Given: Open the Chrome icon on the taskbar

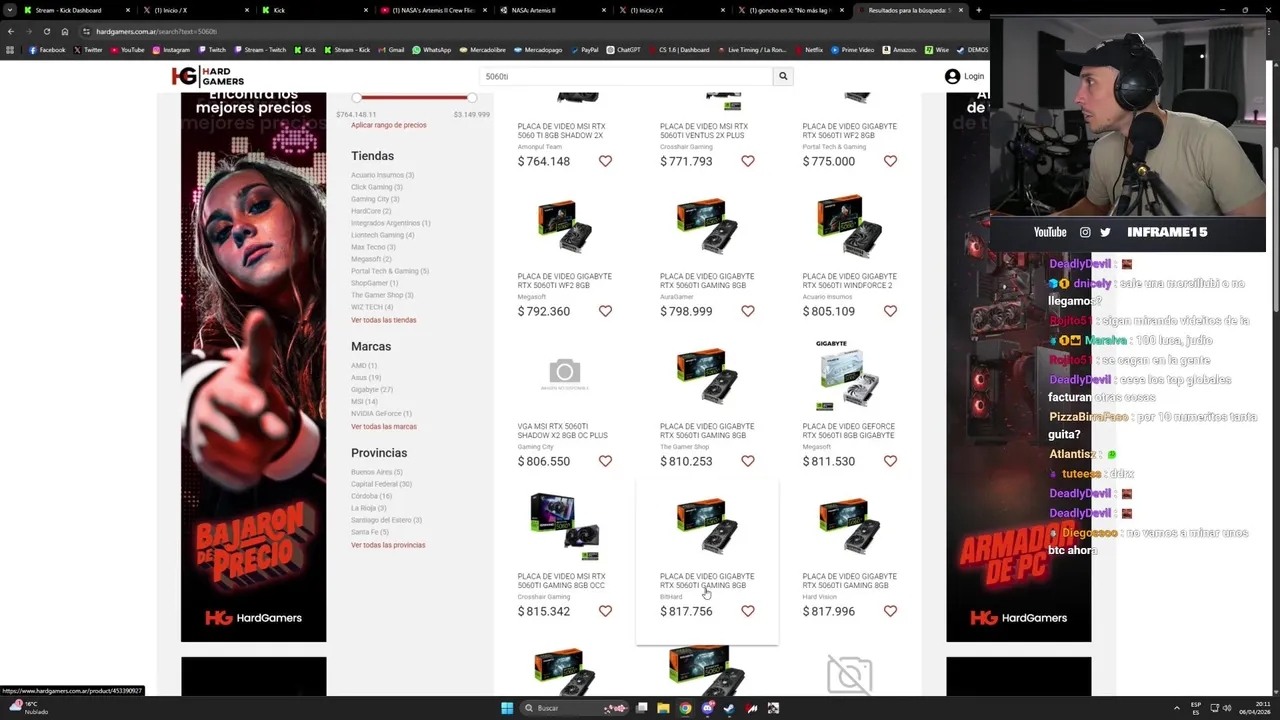Looking at the screenshot, I should click(685, 708).
